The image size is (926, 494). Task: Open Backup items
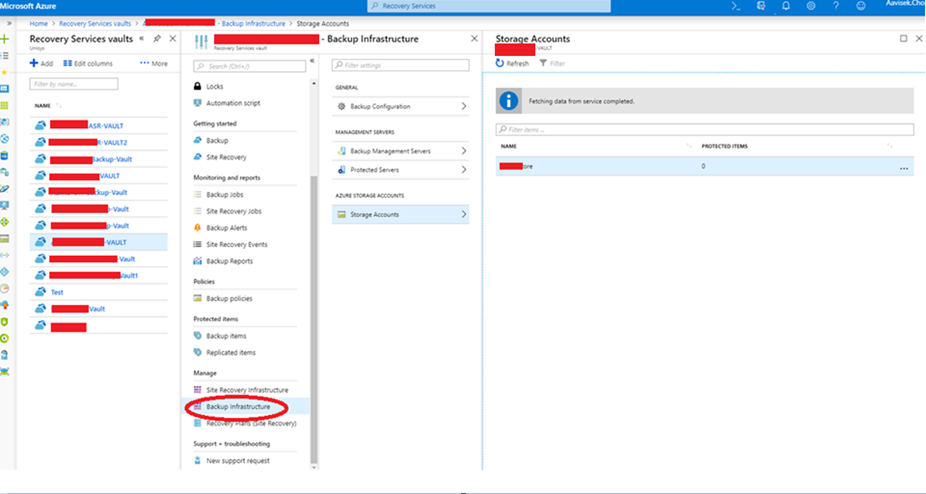[x=226, y=336]
